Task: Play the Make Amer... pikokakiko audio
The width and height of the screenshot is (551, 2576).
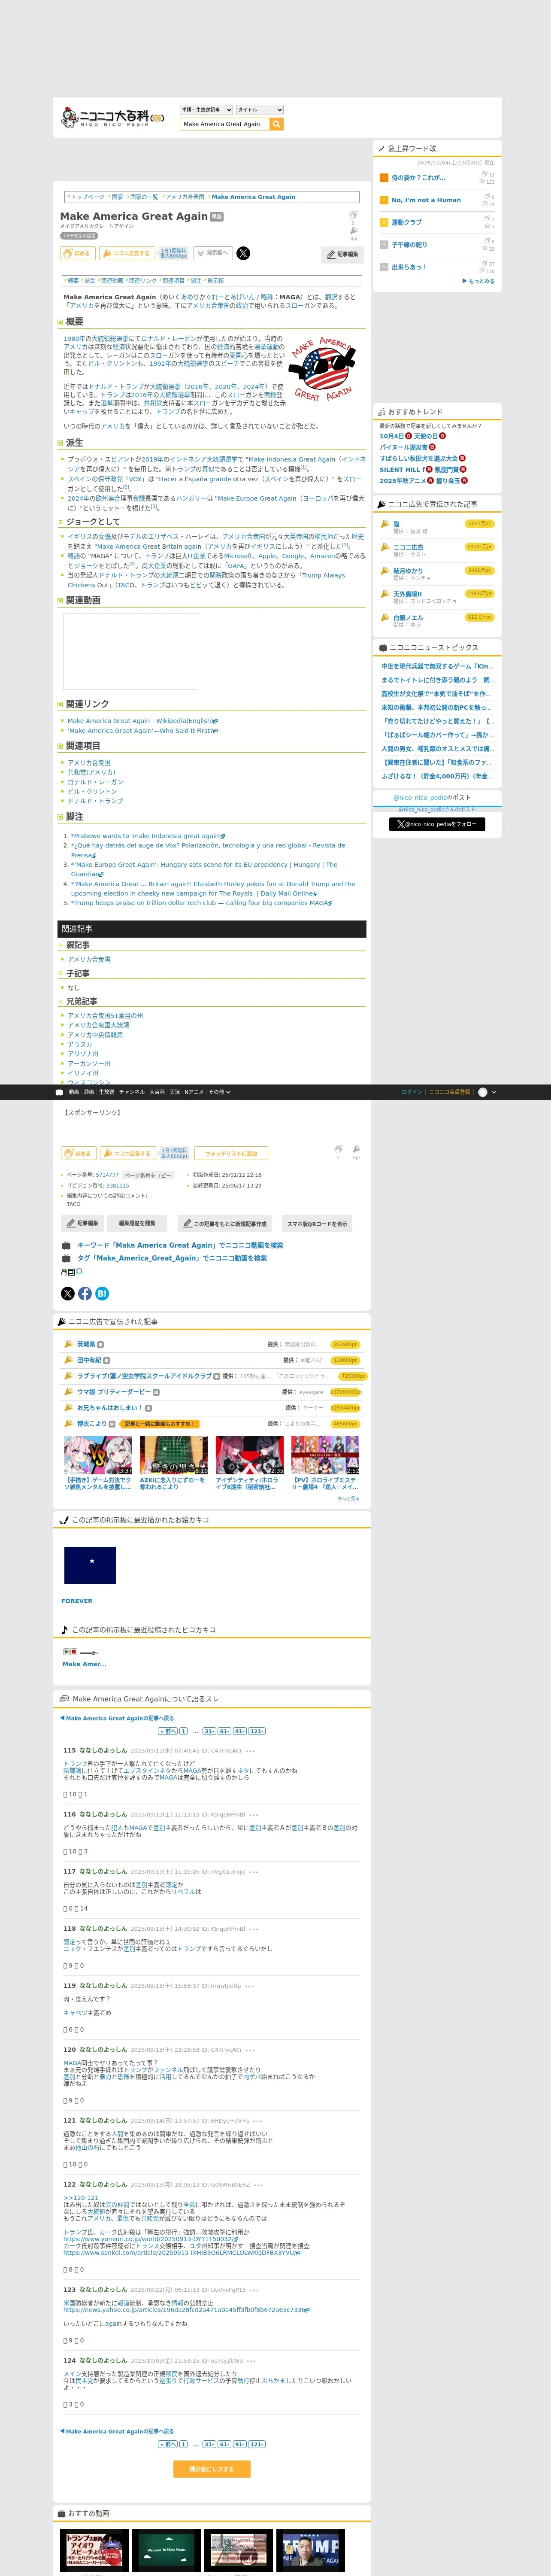Action: pyautogui.click(x=67, y=1652)
